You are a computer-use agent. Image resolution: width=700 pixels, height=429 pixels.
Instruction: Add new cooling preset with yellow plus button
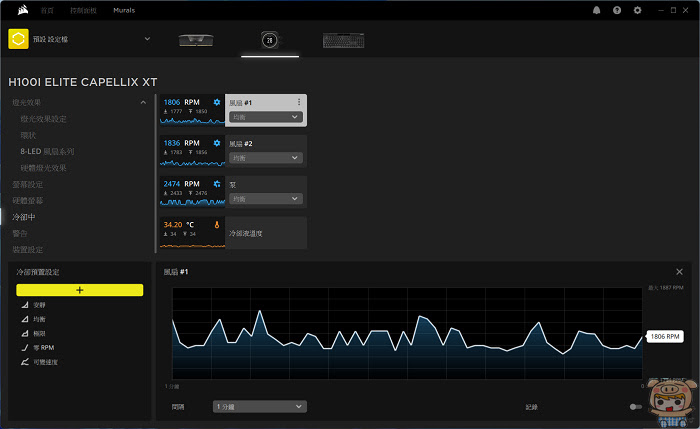79,290
